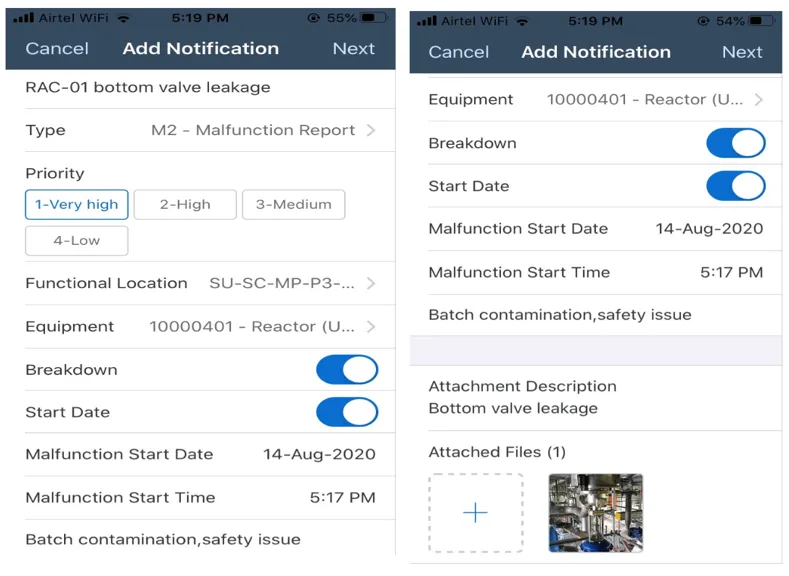Viewport: 789px width, 576px height.
Task: Tap the Attached Files (1) label
Action: coord(497,452)
